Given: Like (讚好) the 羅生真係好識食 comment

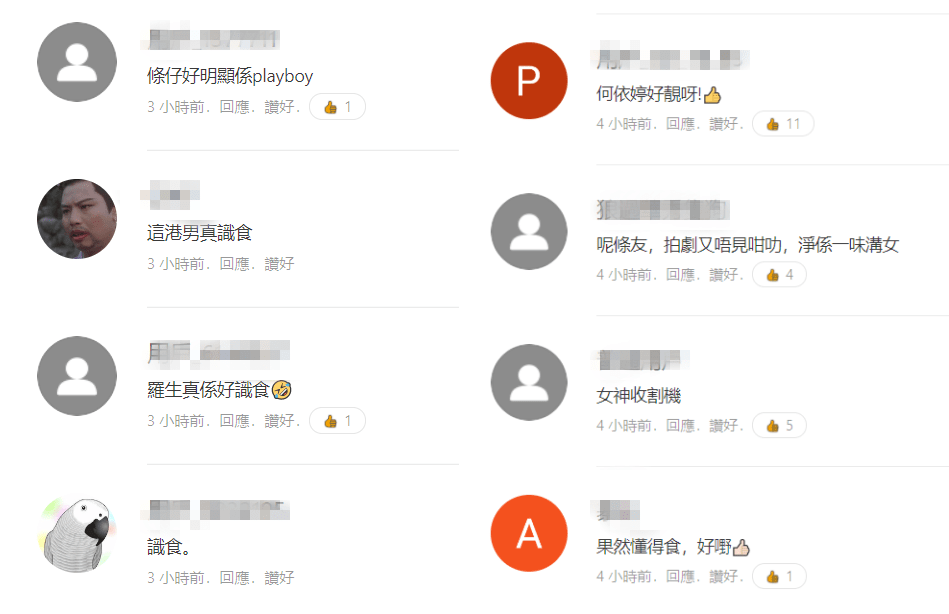Looking at the screenshot, I should 279,421.
